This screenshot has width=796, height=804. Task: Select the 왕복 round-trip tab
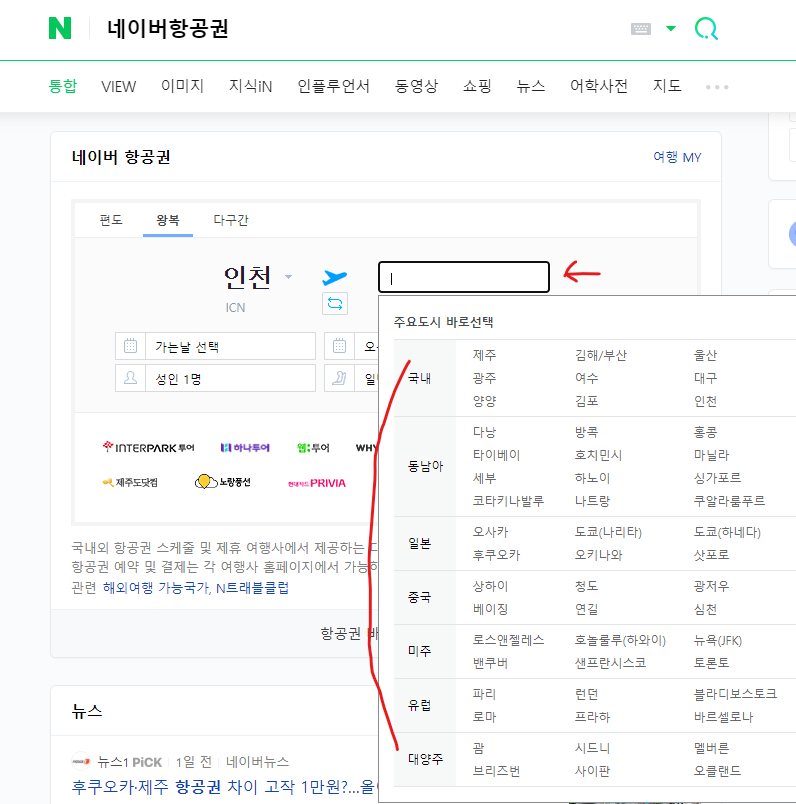pyautogui.click(x=168, y=220)
